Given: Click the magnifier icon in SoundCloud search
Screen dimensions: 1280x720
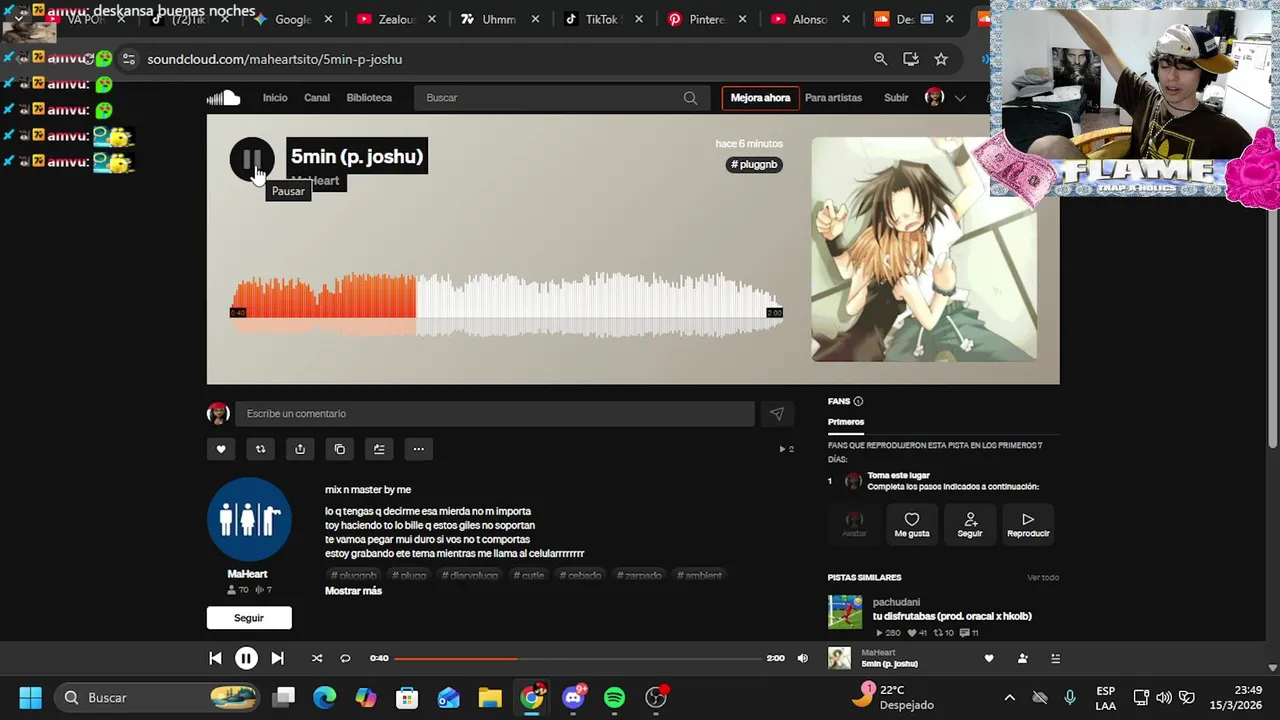Looking at the screenshot, I should [x=690, y=98].
